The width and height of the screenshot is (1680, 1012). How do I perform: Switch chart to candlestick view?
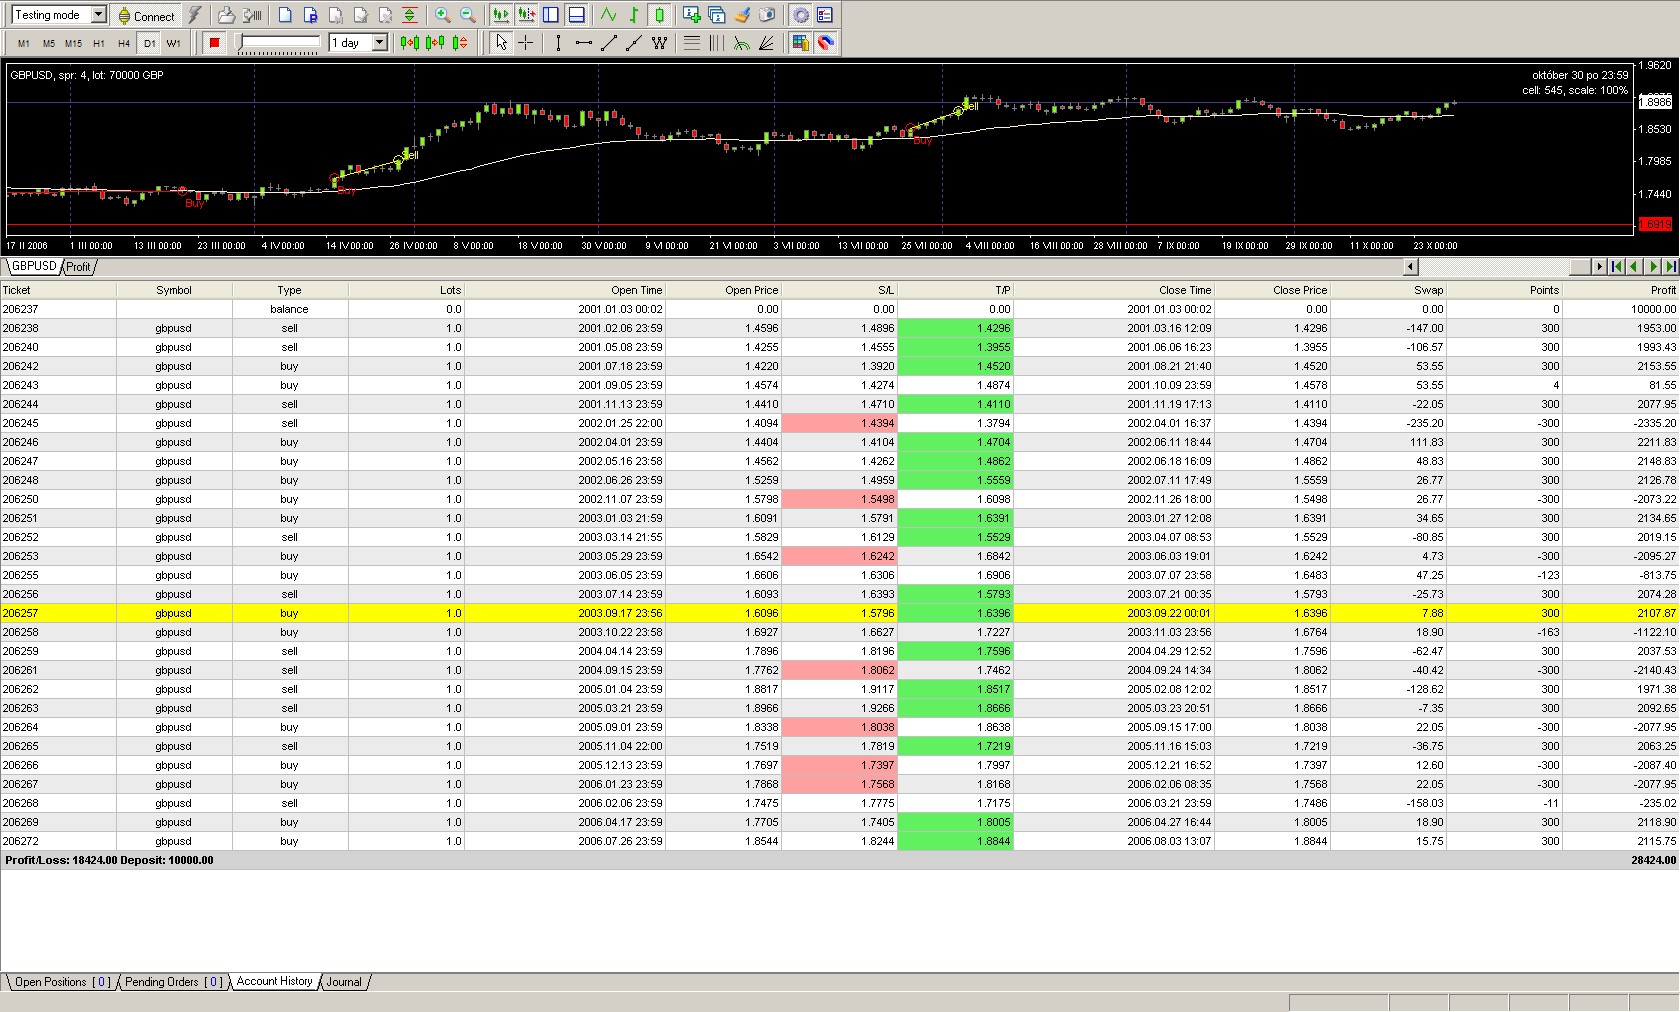coord(659,15)
